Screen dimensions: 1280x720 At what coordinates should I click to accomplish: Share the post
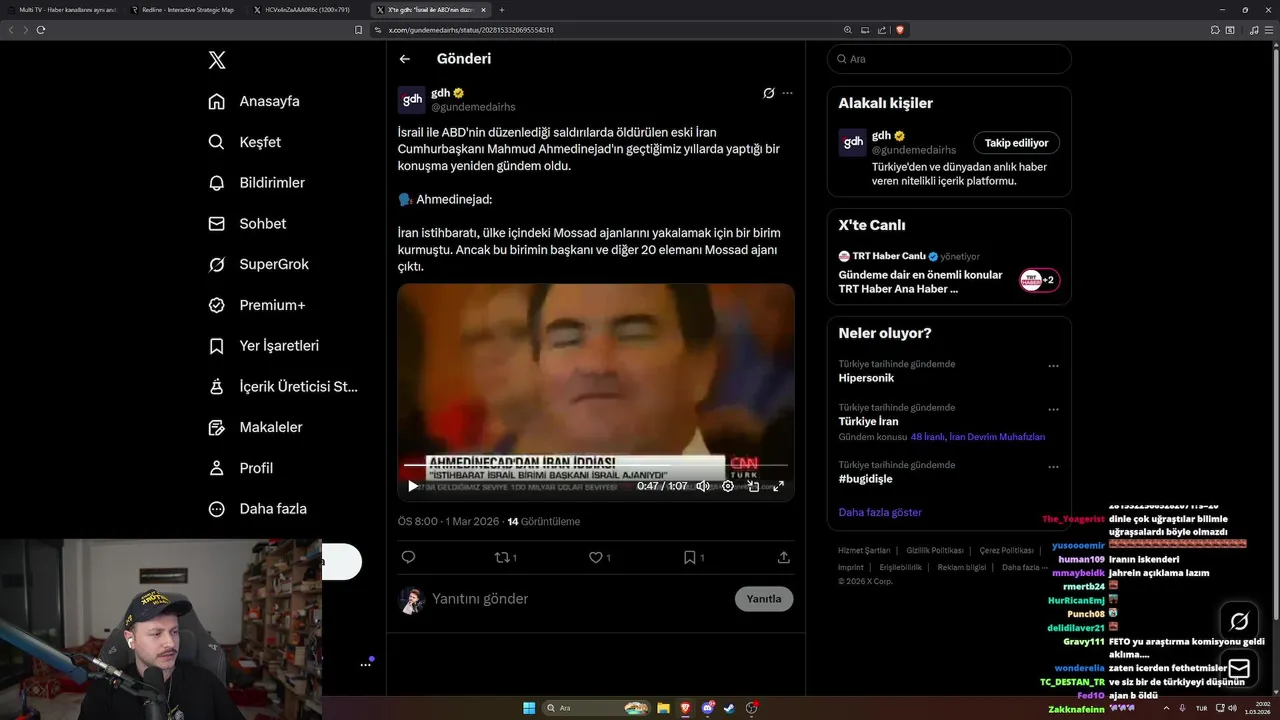784,557
